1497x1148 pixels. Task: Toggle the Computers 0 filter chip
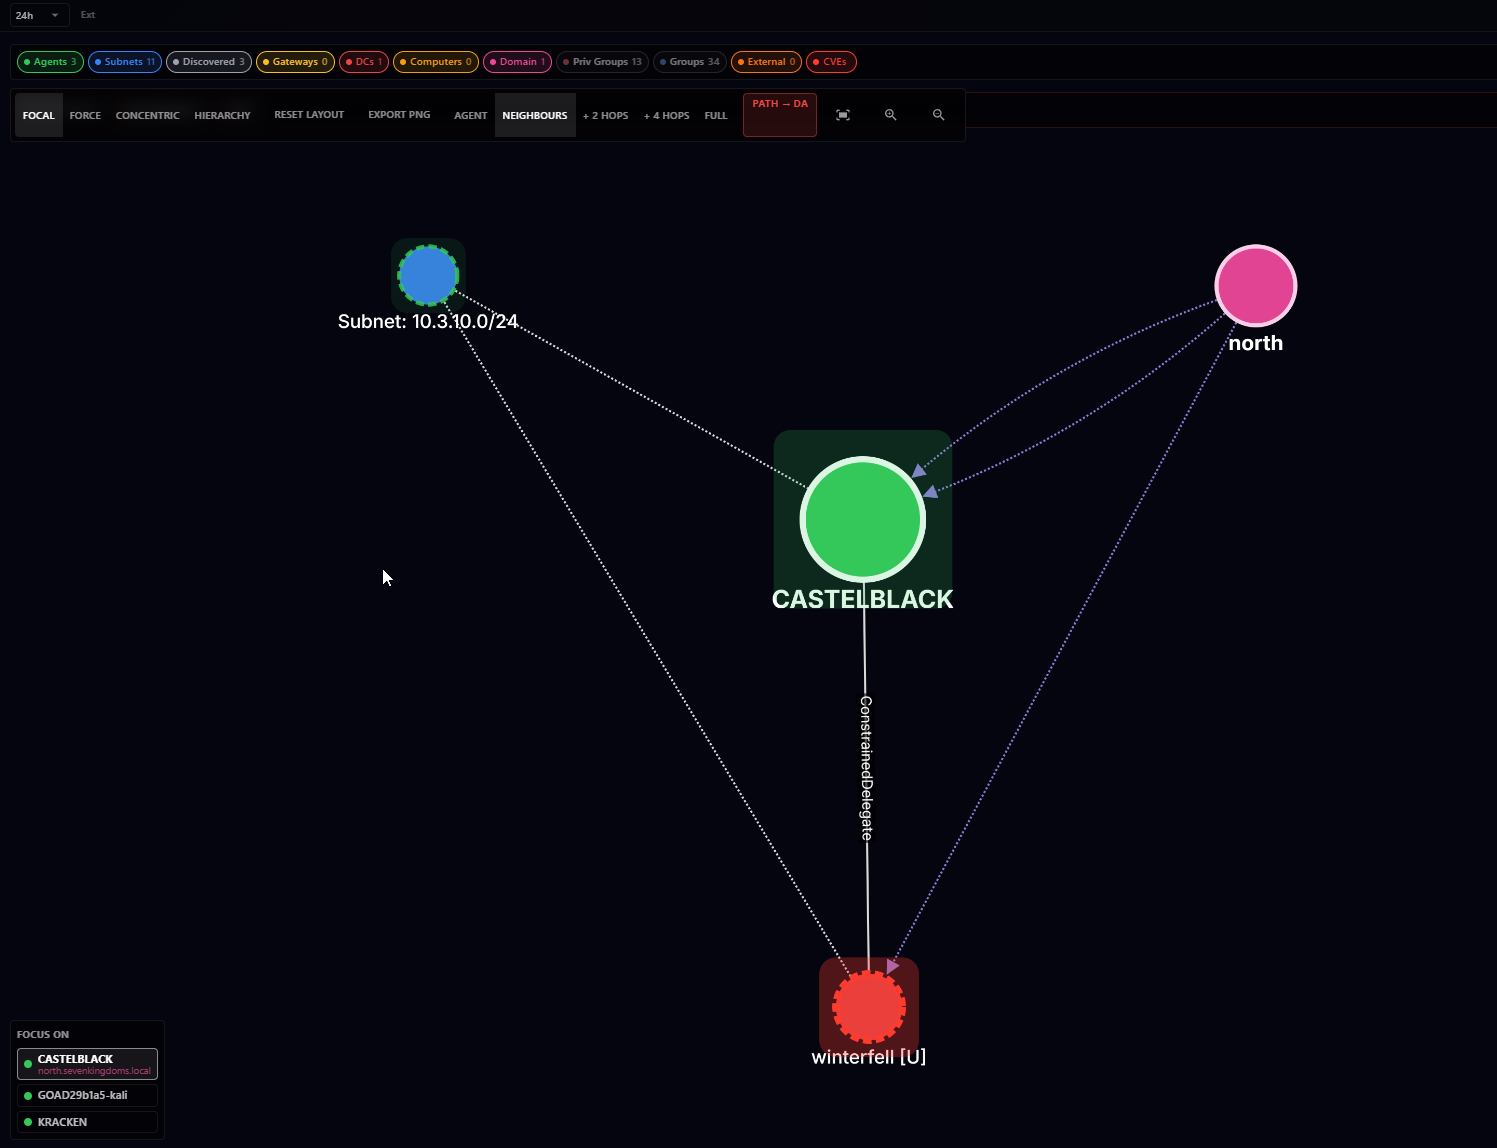[436, 62]
